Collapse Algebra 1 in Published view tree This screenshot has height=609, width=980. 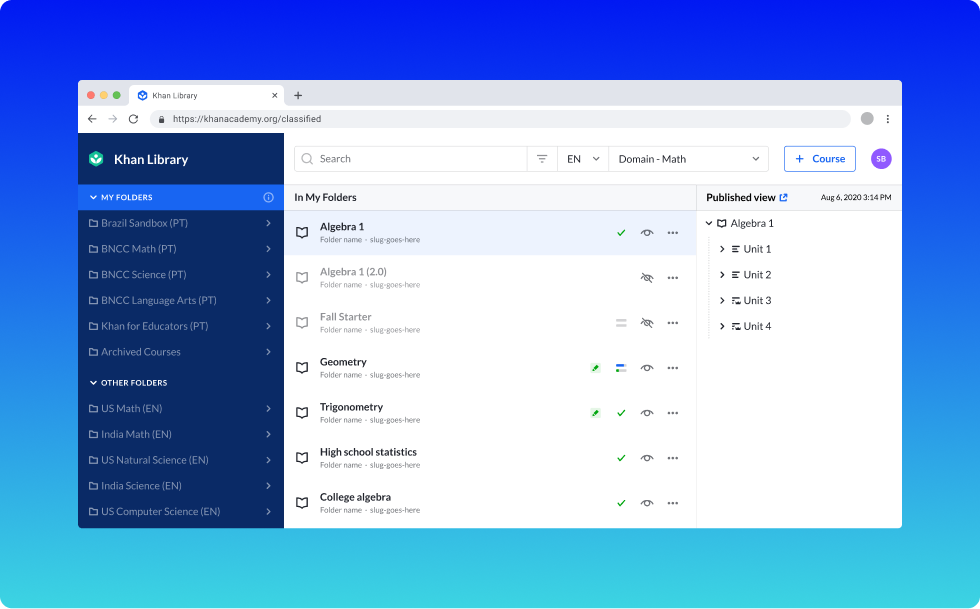[709, 223]
